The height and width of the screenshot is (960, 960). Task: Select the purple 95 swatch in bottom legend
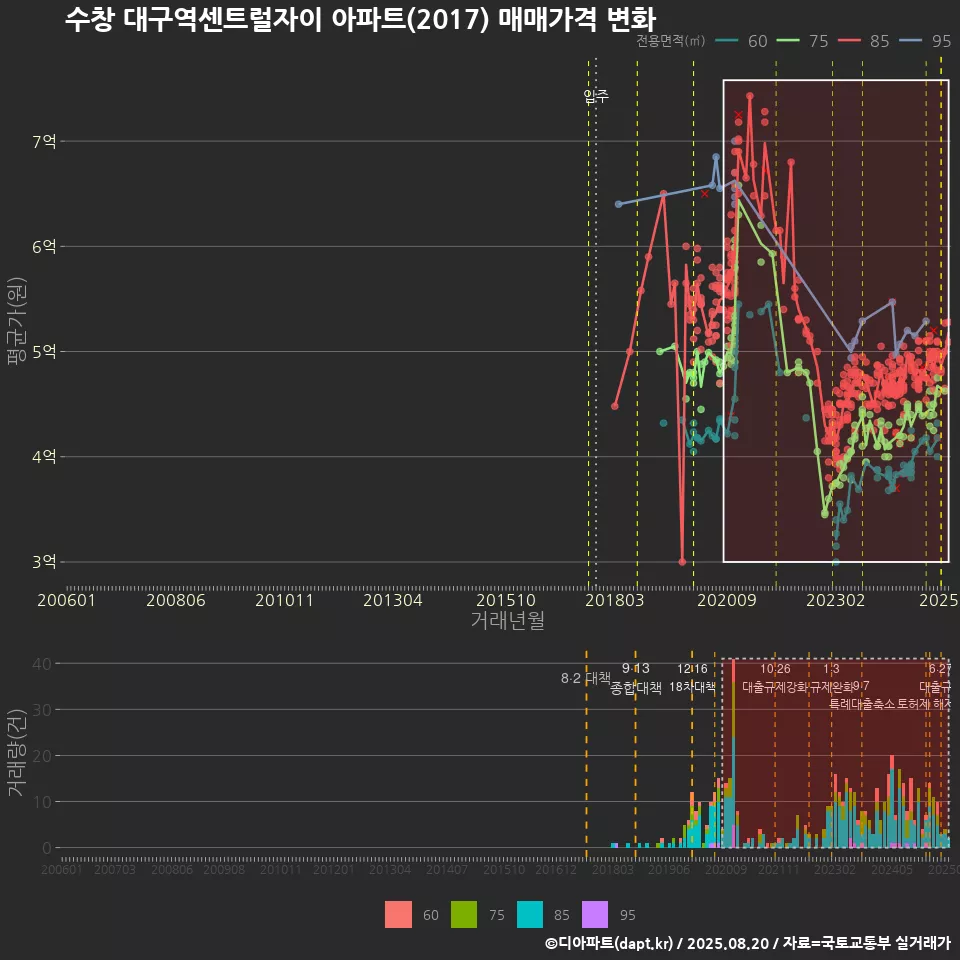(x=595, y=915)
